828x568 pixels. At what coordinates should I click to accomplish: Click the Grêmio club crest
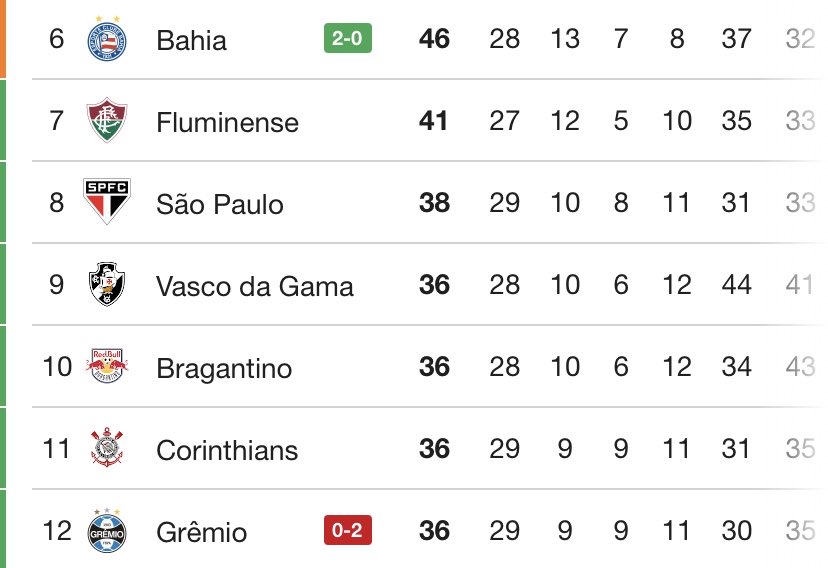[106, 531]
